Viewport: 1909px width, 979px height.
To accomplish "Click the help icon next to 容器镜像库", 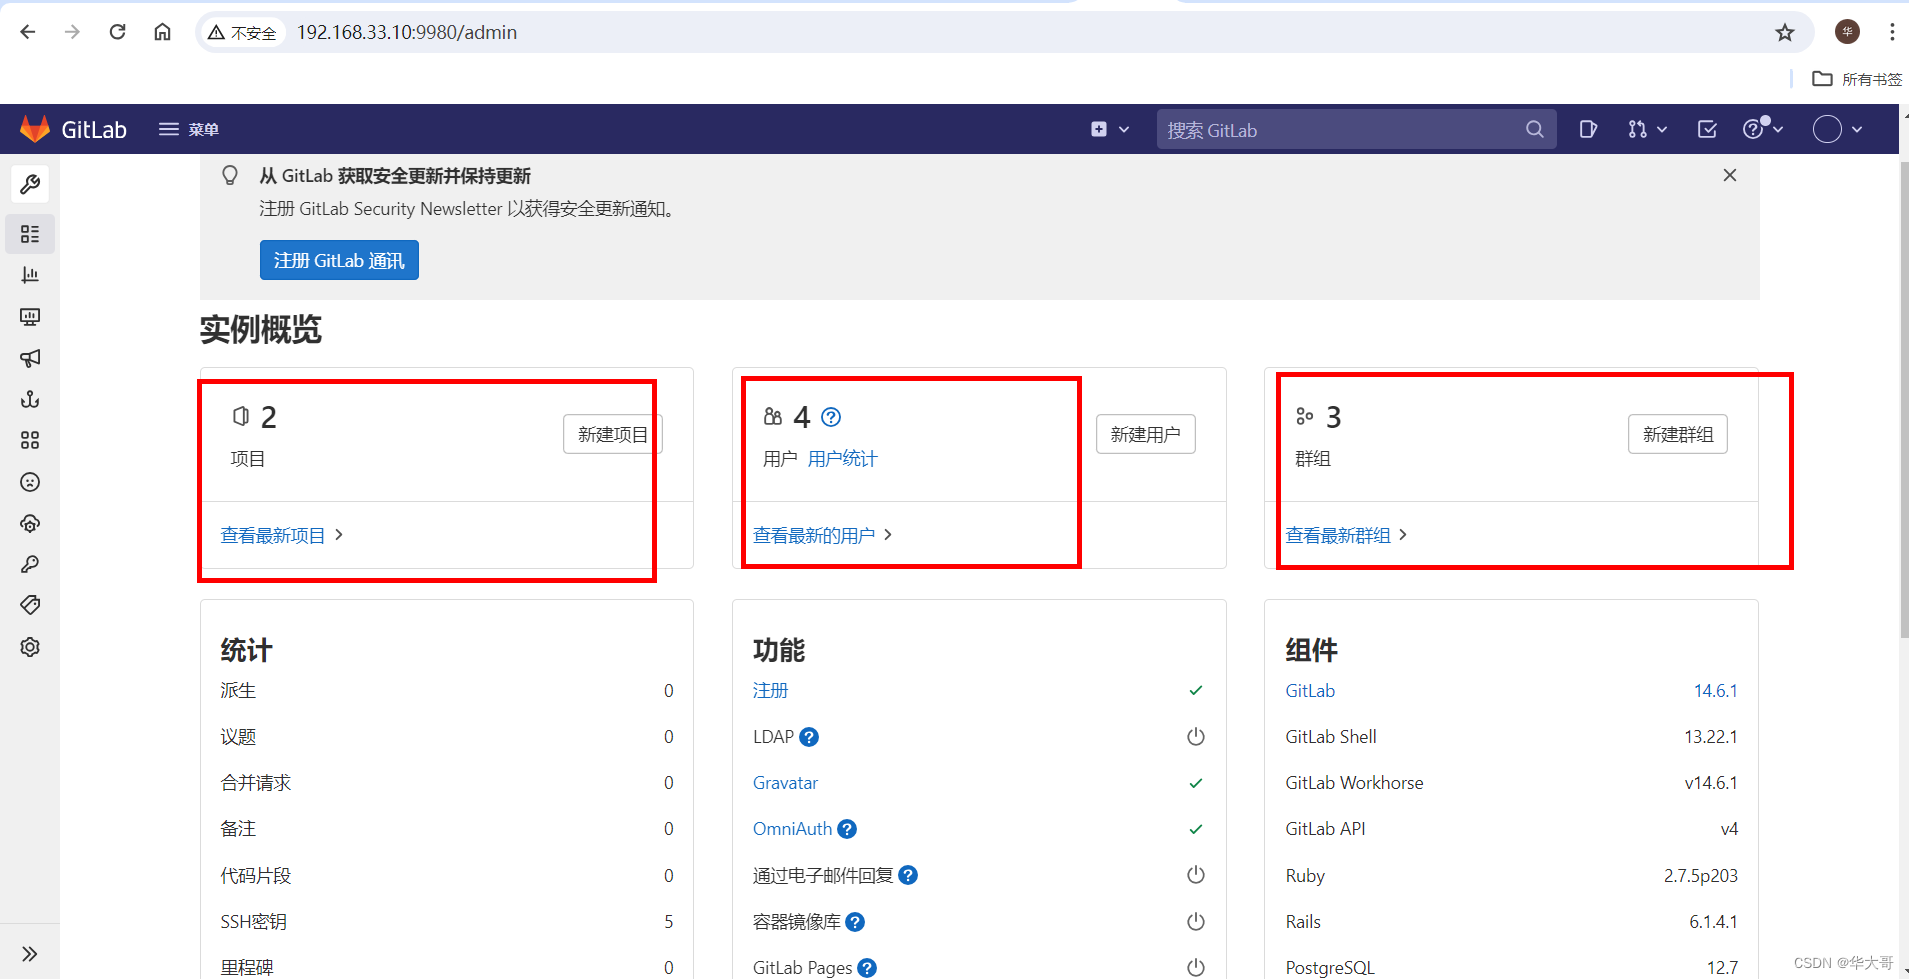I will [855, 922].
